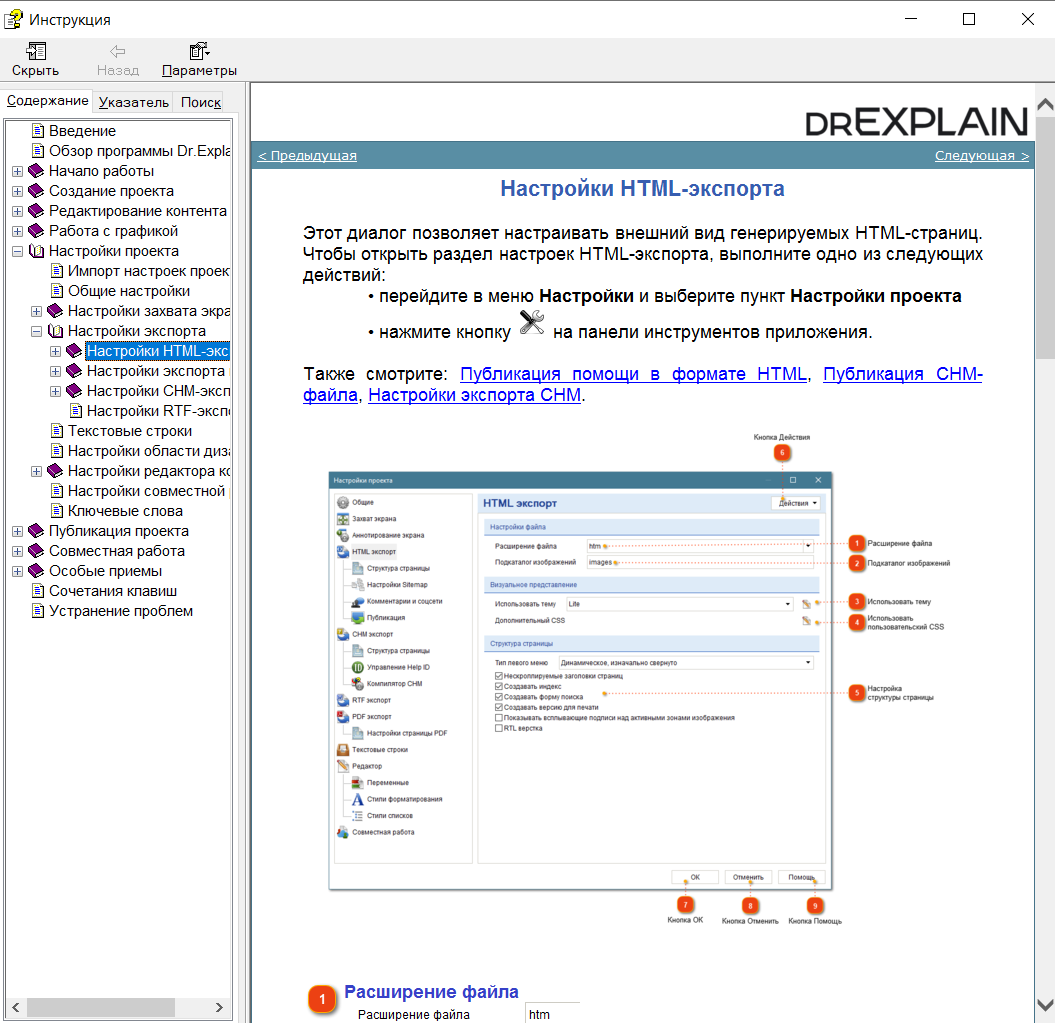Expand the Создание проекта branch

point(17,192)
